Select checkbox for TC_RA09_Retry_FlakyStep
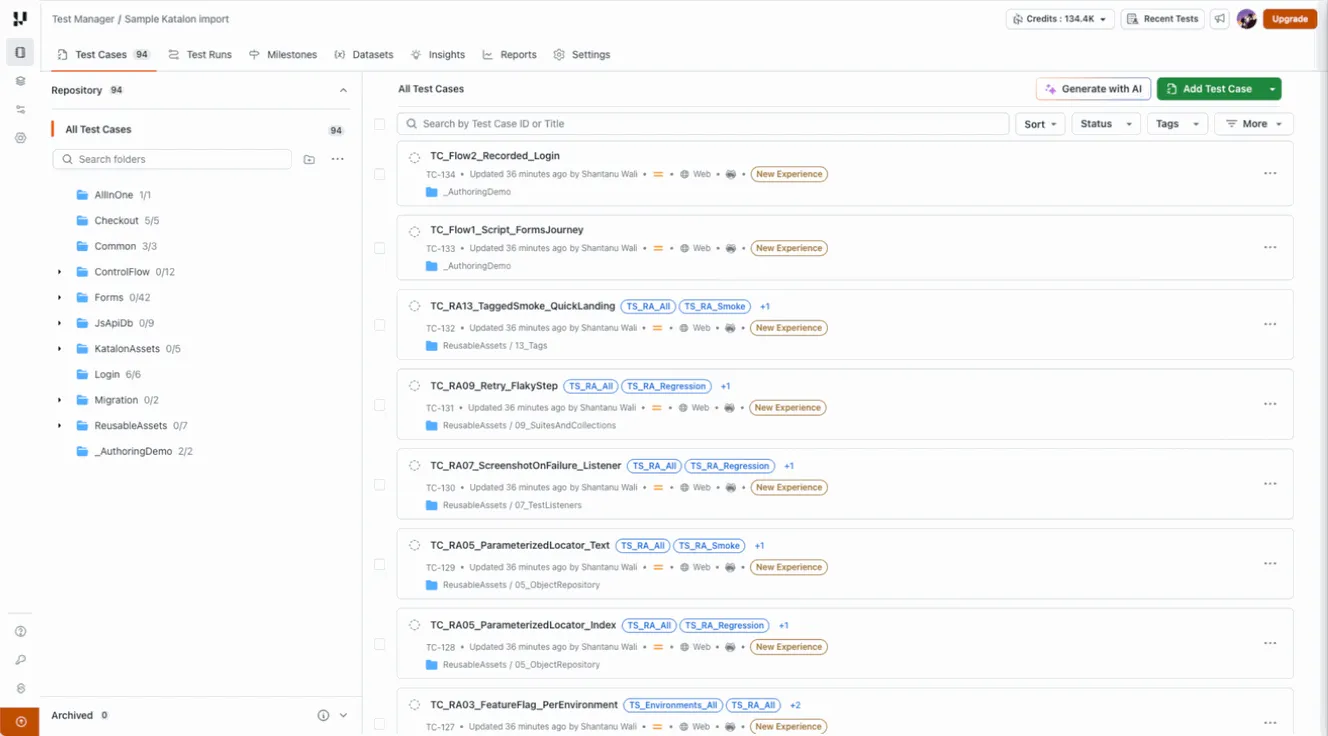This screenshot has height=736, width=1328. point(379,405)
